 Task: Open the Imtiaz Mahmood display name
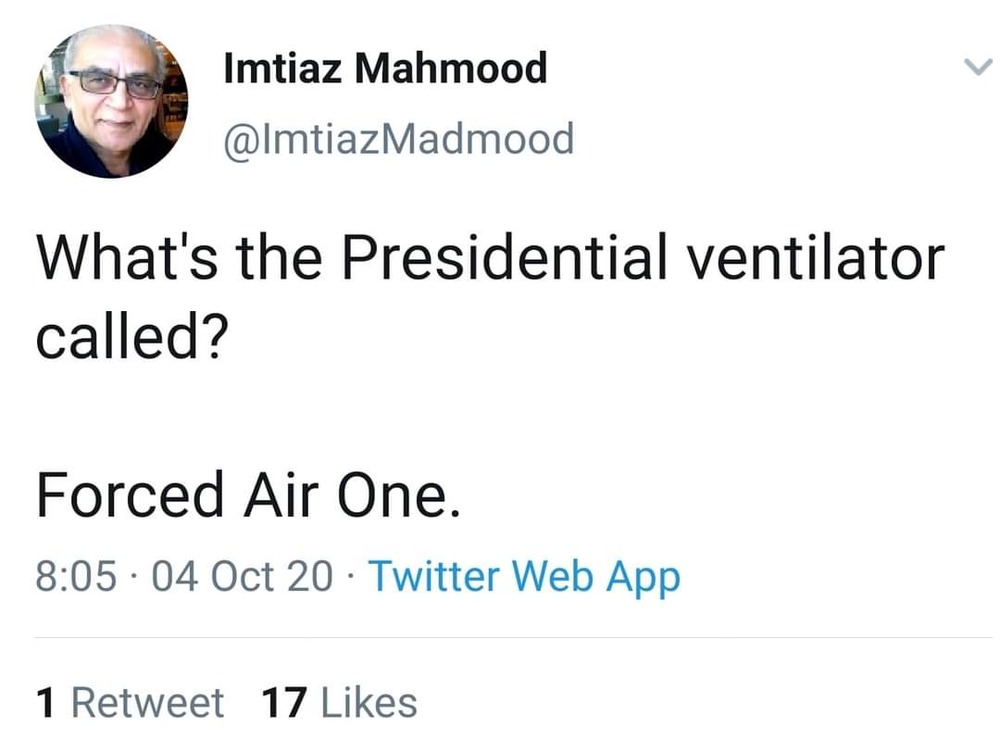tap(385, 69)
